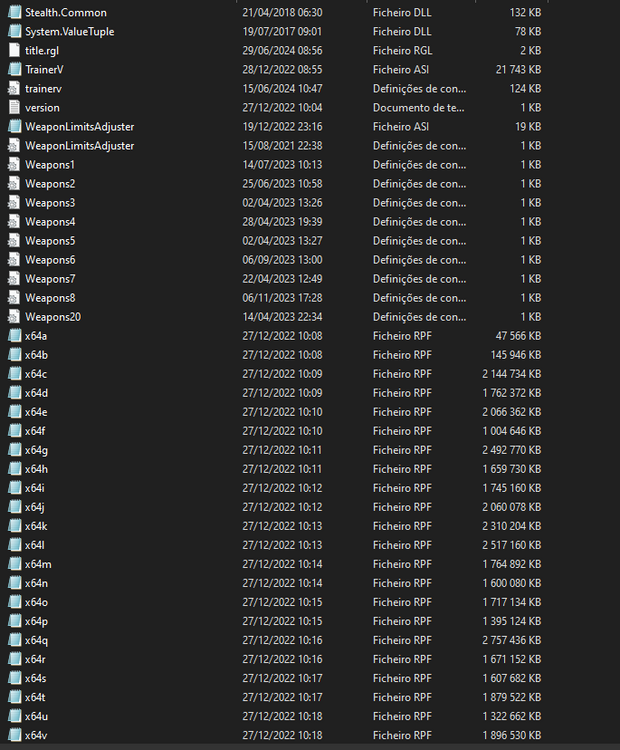This screenshot has height=750, width=620.
Task: Click the file name x64t
Action: 35,697
